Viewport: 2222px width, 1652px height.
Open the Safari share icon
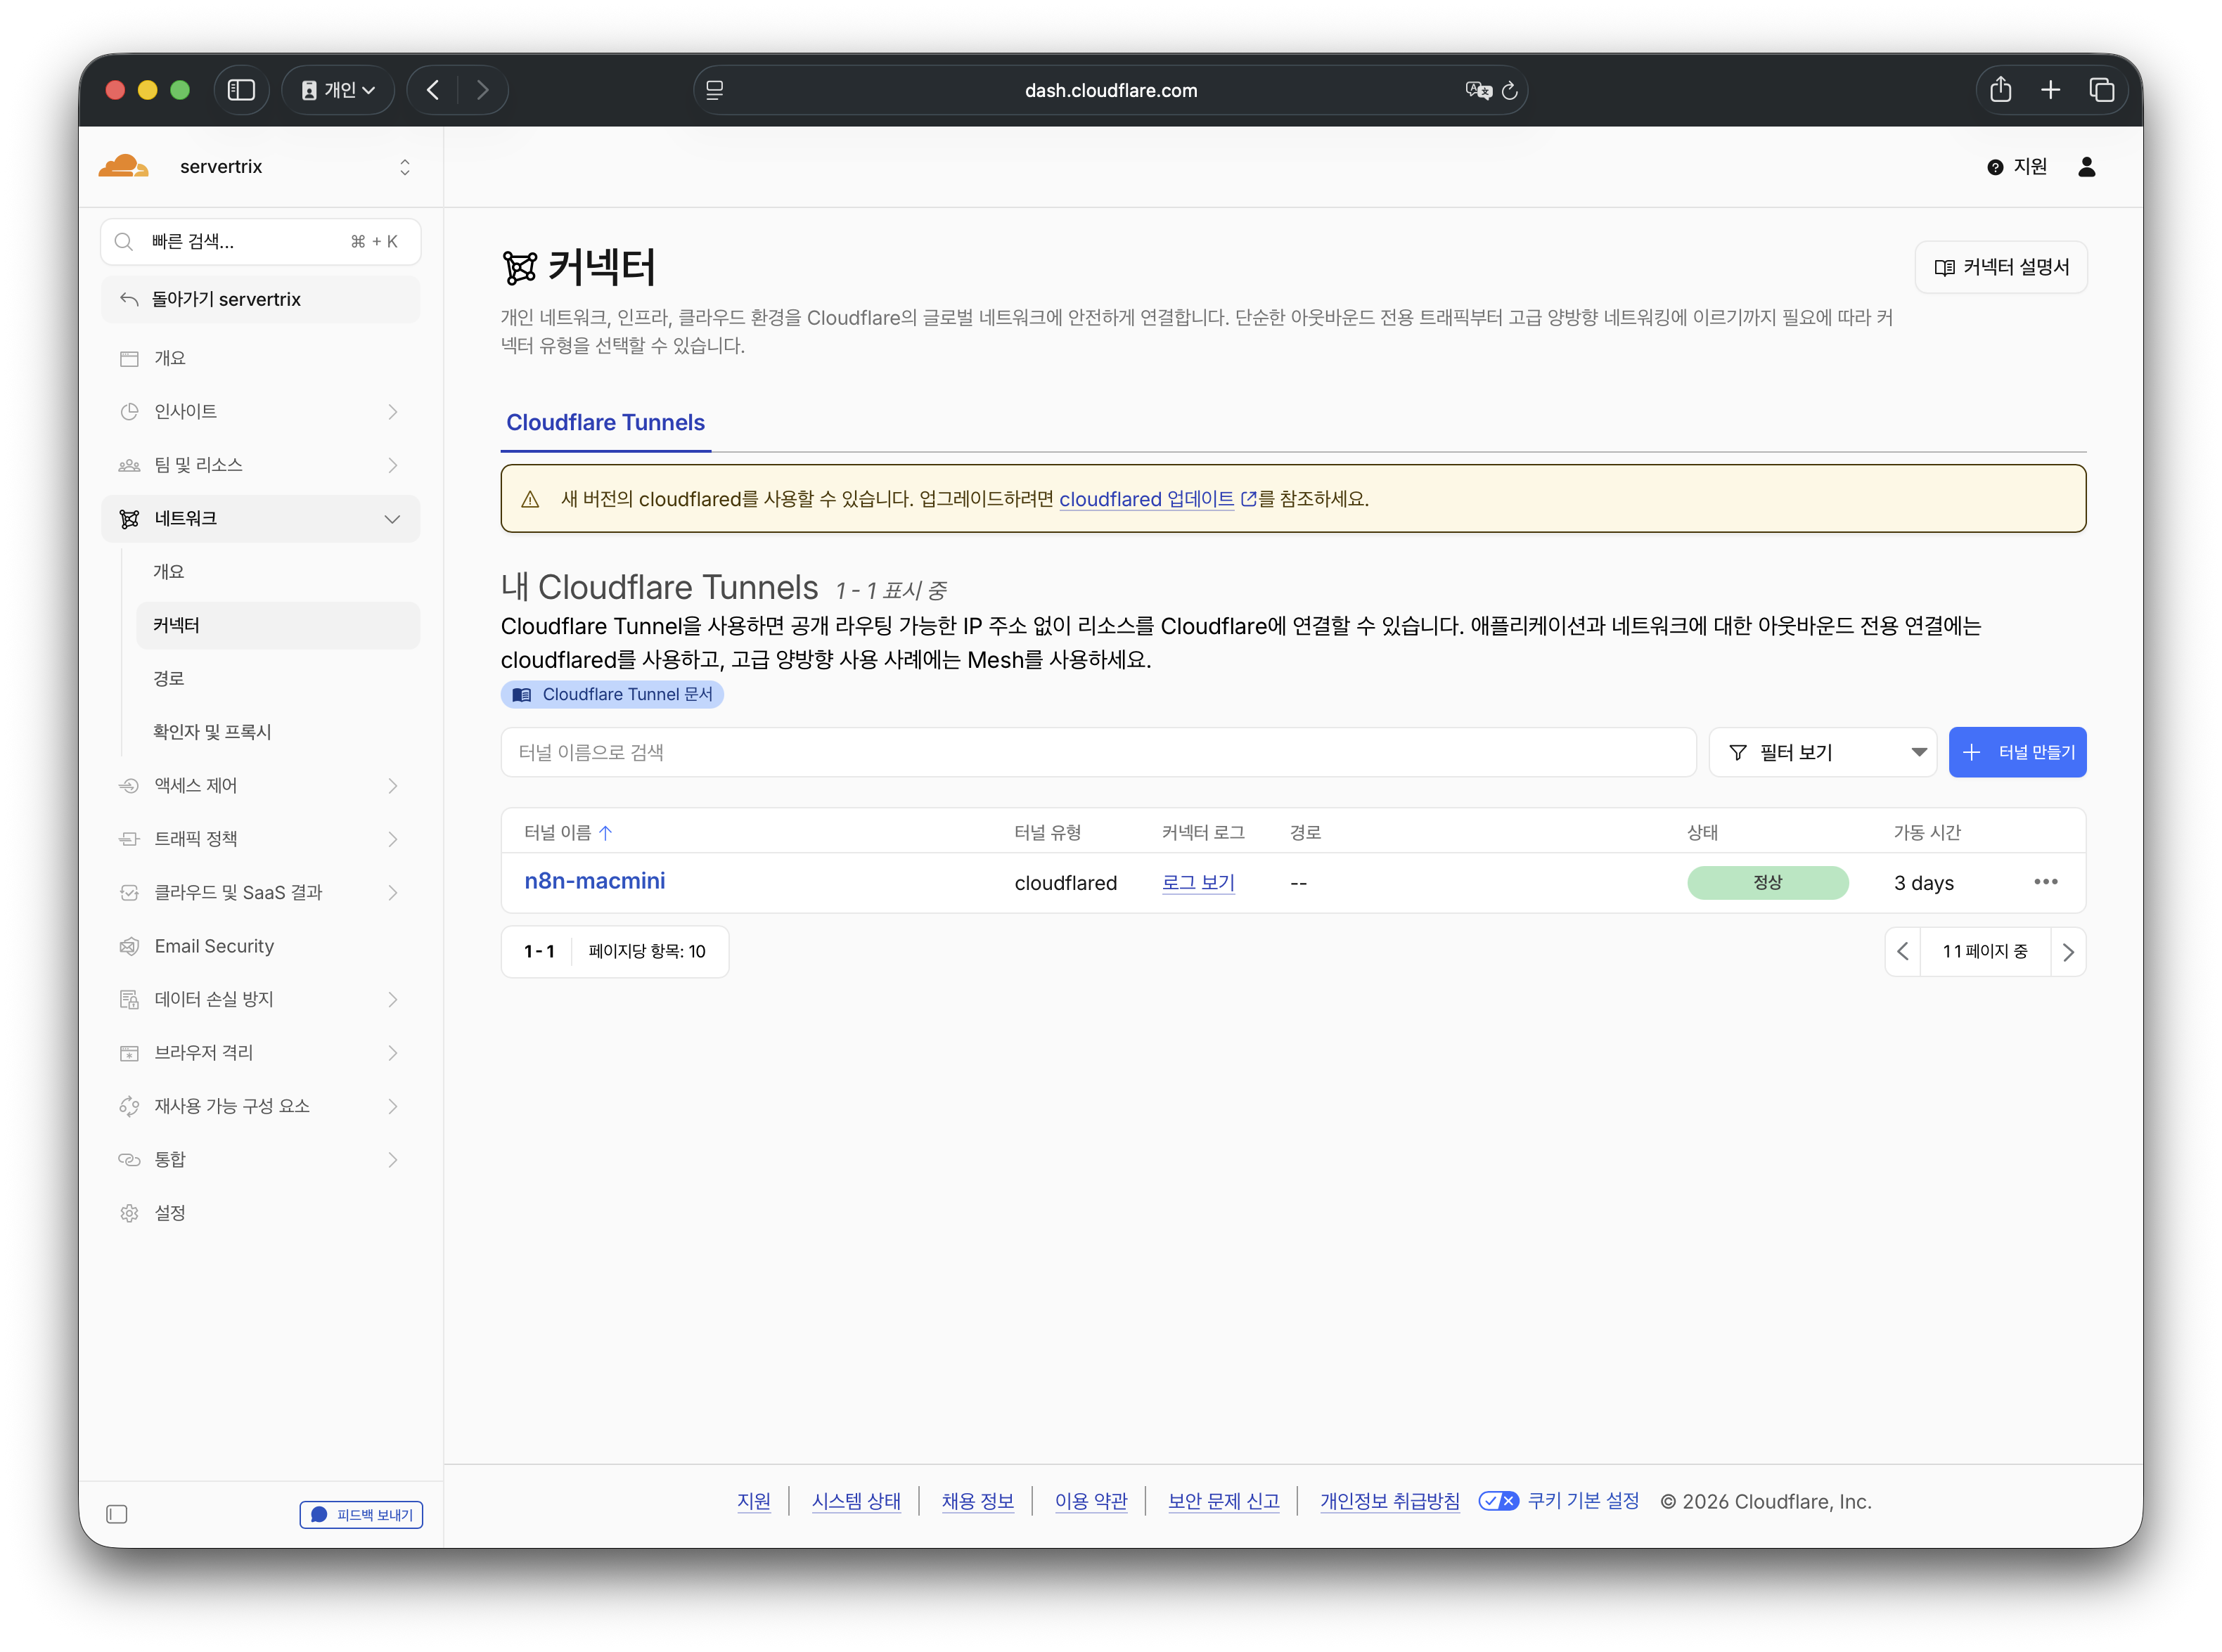point(2000,90)
